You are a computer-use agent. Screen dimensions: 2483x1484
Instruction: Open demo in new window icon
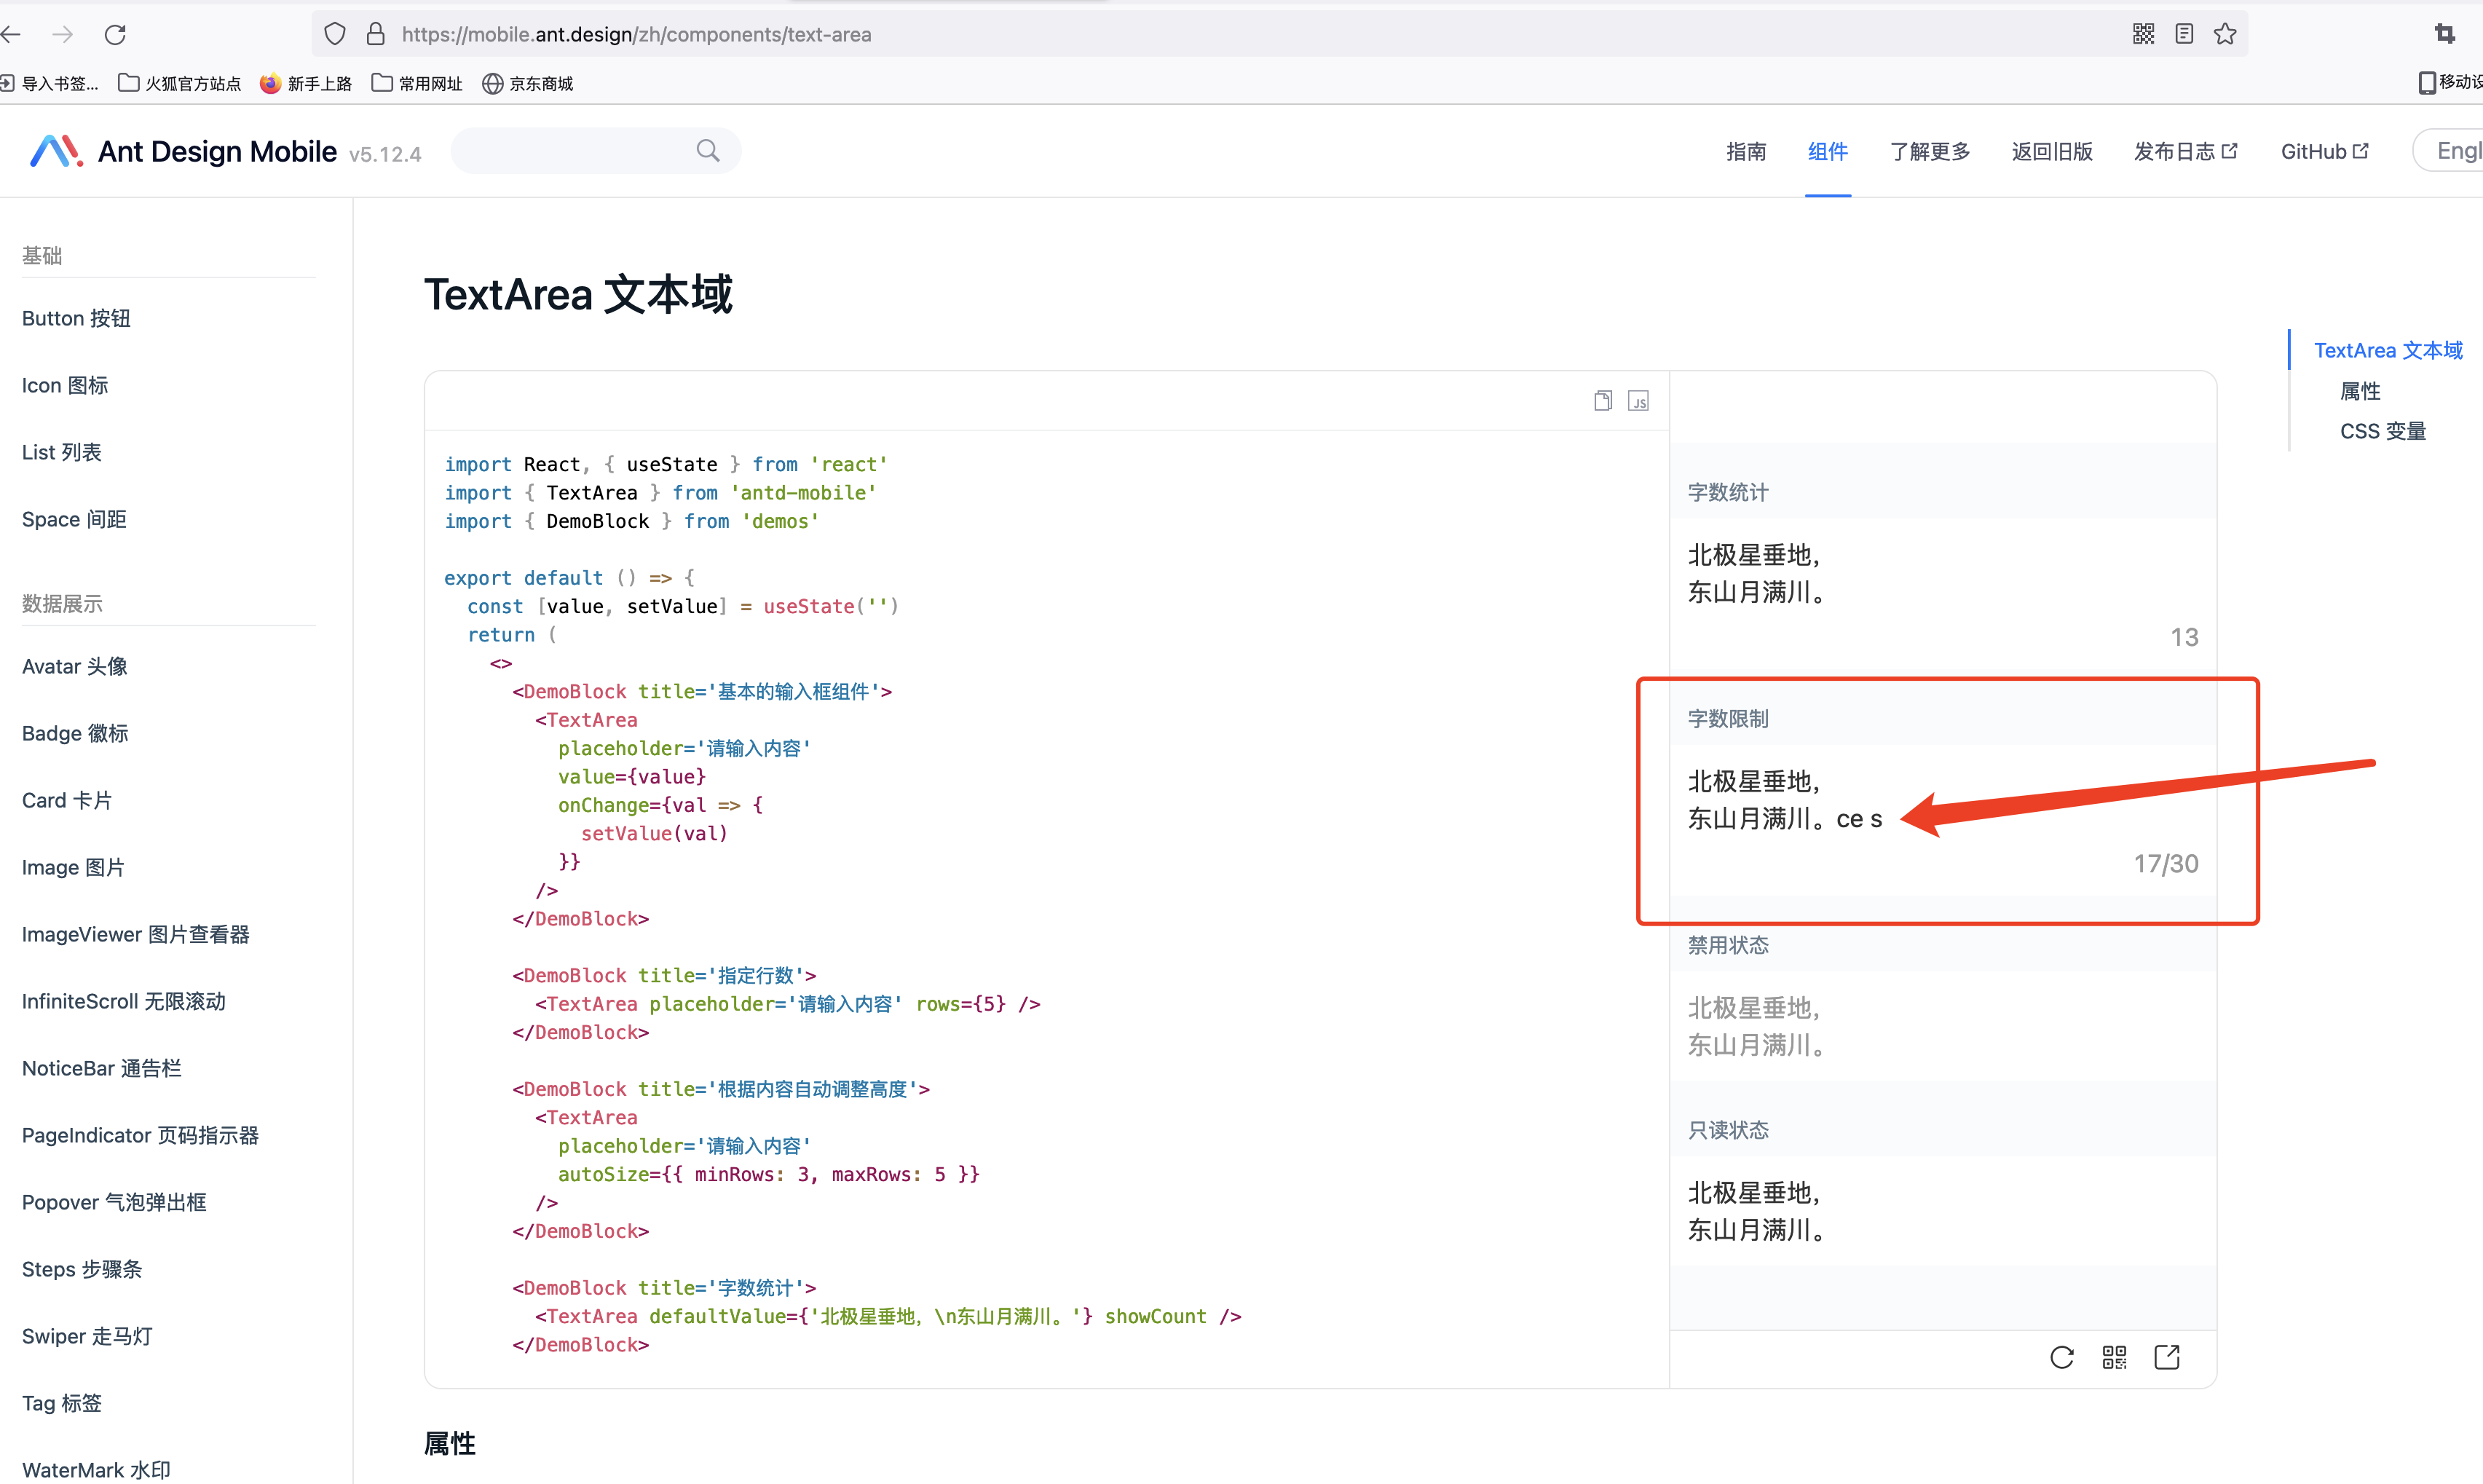click(2167, 1357)
